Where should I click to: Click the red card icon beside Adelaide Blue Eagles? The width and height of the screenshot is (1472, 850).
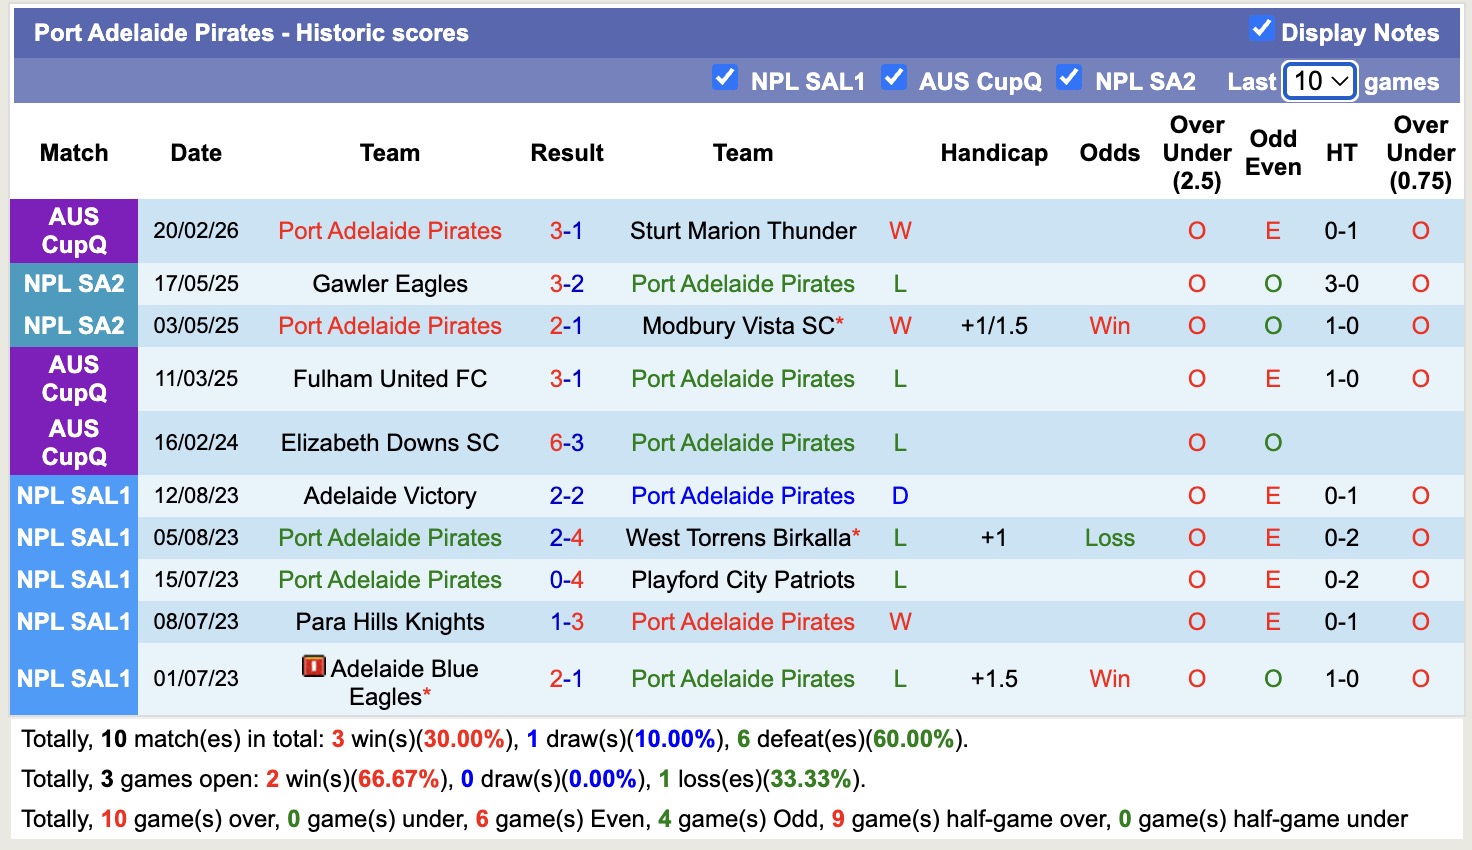[313, 668]
